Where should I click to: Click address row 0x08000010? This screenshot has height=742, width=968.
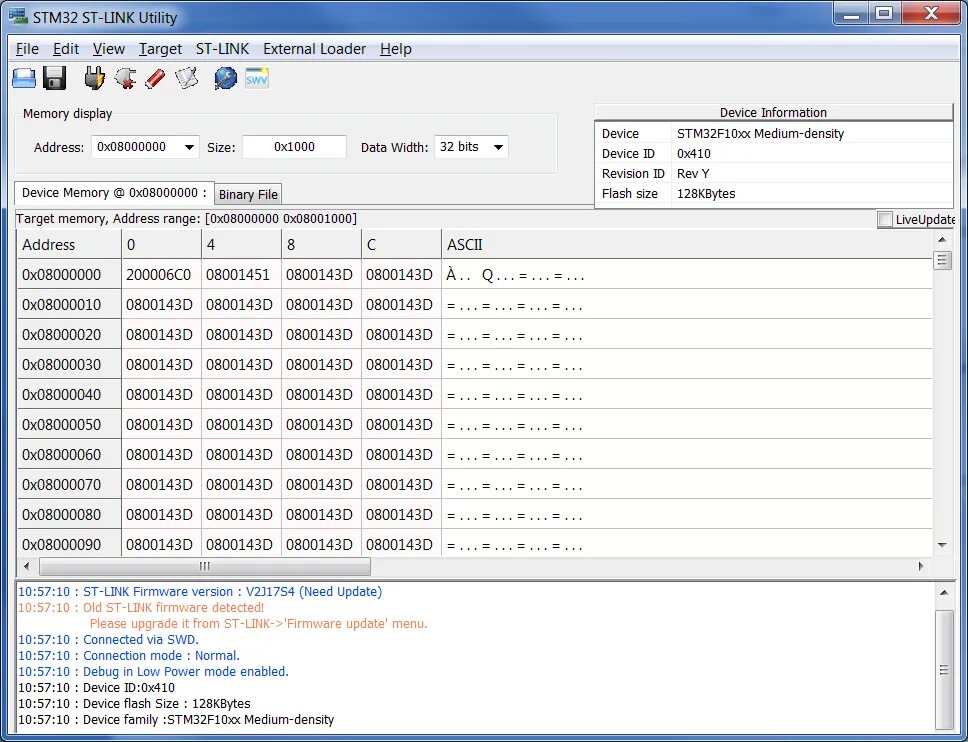pyautogui.click(x=69, y=305)
